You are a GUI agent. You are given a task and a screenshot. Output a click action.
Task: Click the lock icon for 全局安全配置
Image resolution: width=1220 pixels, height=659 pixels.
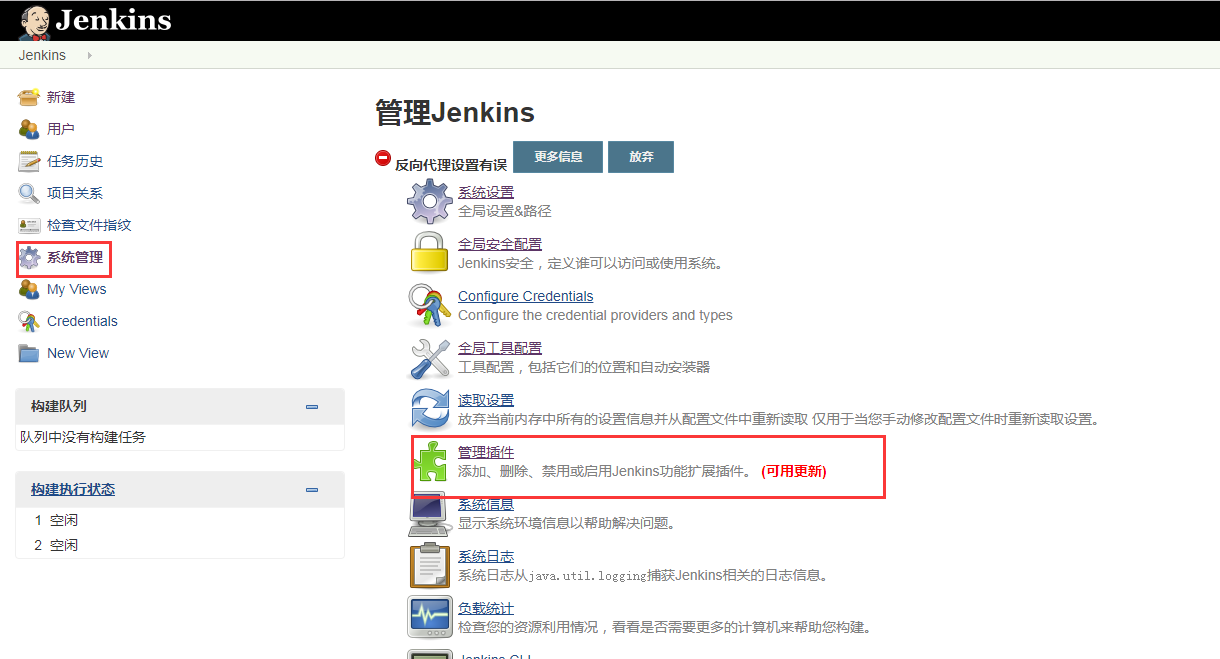click(430, 252)
